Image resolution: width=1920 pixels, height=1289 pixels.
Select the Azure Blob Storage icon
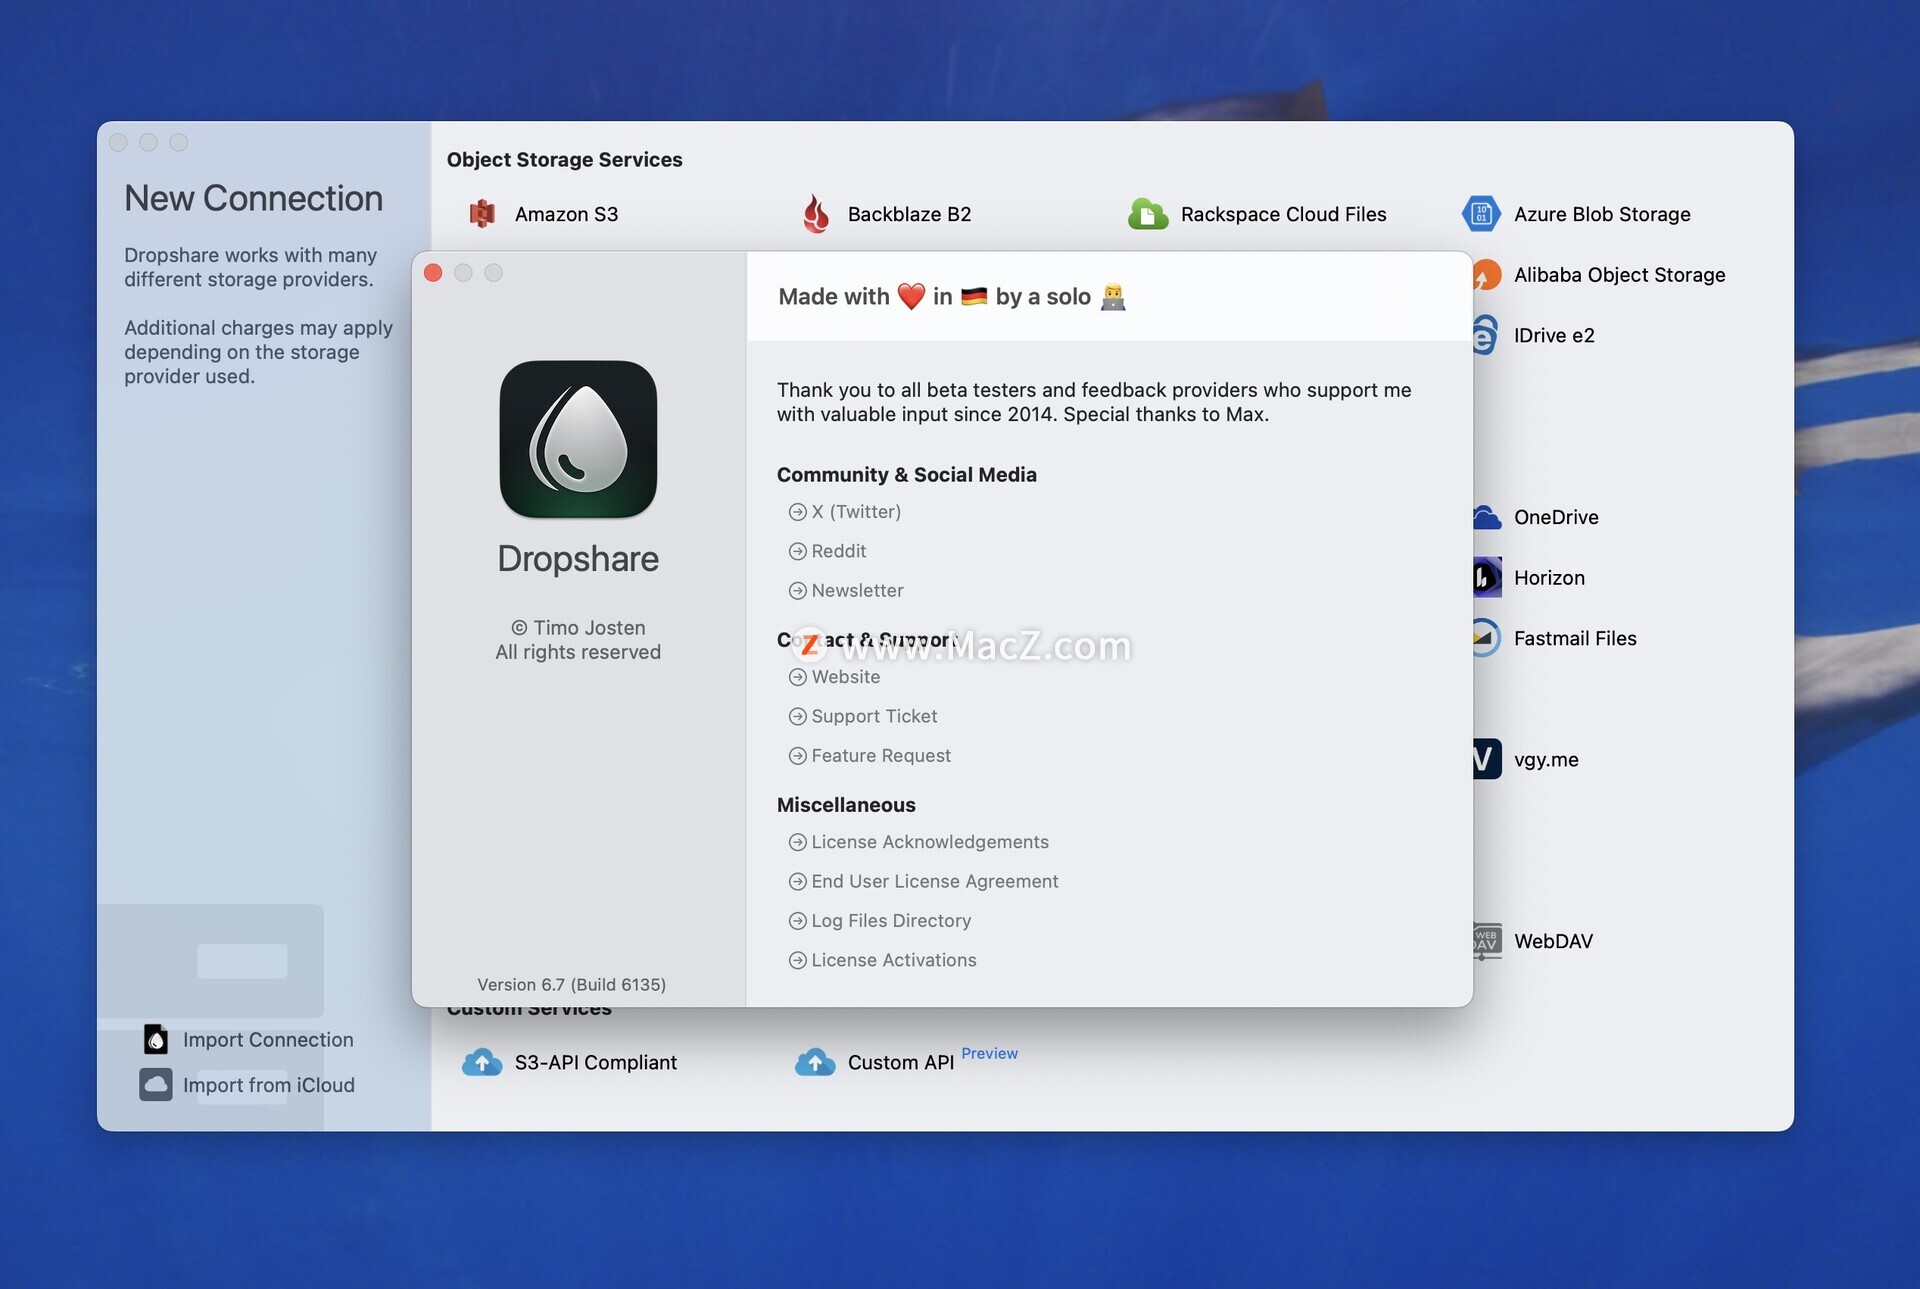click(x=1481, y=214)
